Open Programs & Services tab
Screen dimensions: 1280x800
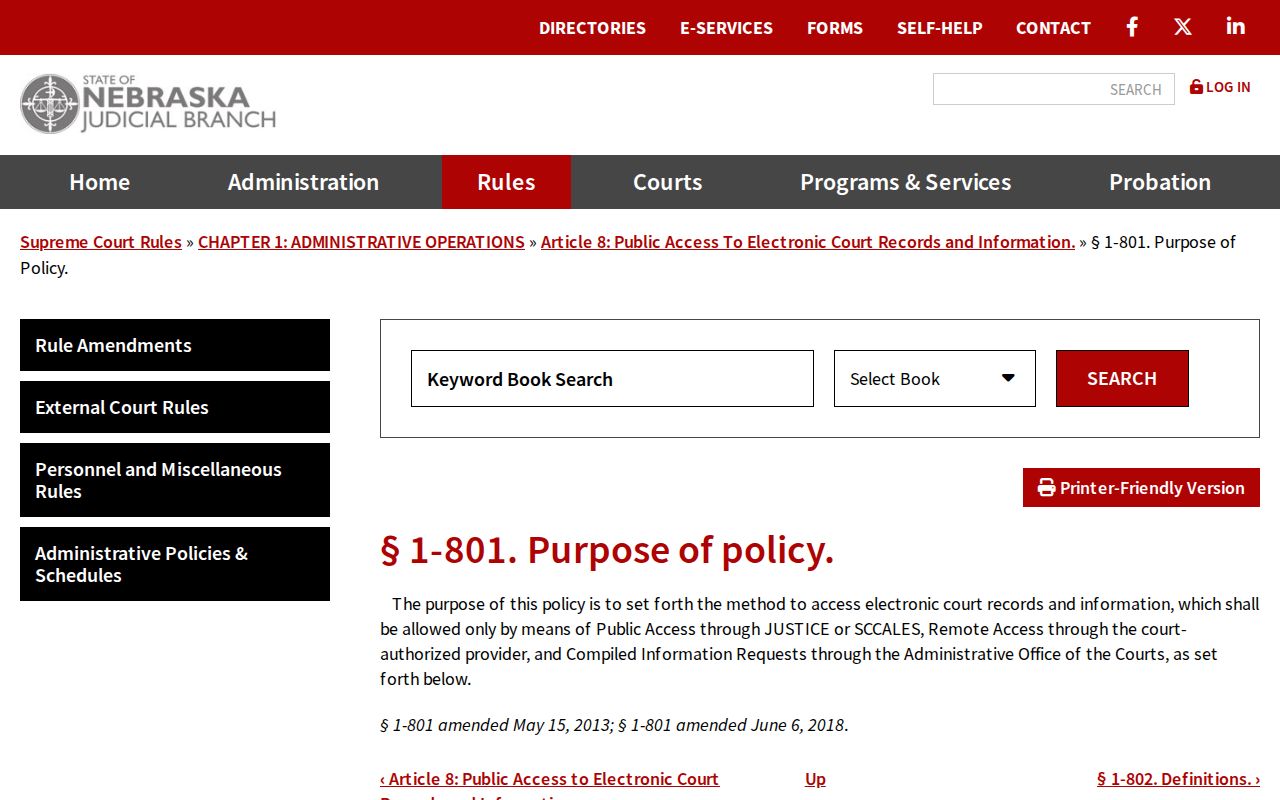click(x=905, y=182)
